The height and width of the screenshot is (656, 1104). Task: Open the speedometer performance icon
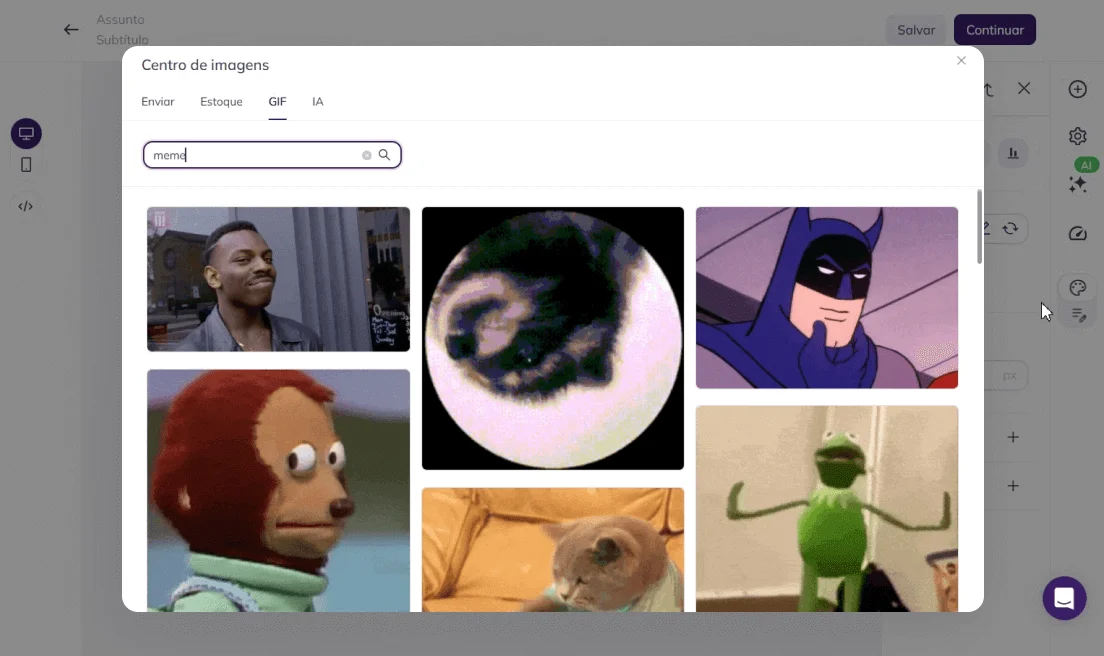[x=1077, y=234]
